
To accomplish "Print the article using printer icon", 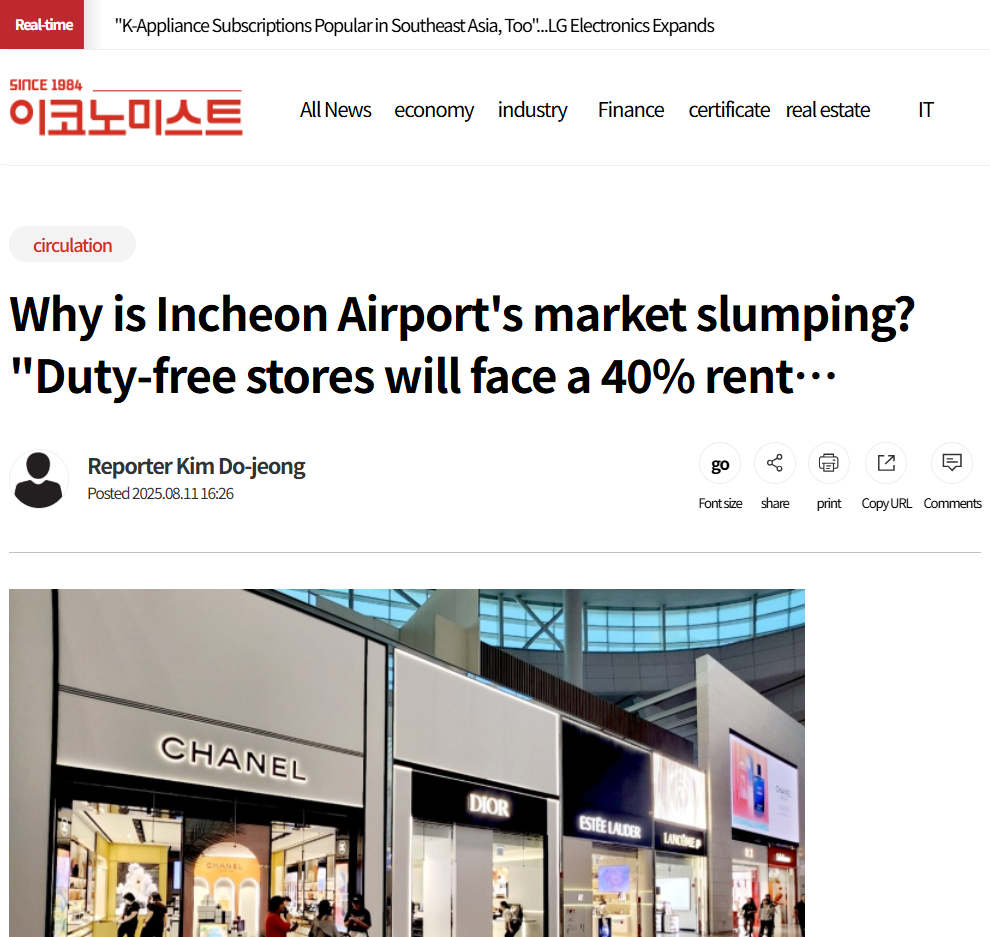I will 828,463.
